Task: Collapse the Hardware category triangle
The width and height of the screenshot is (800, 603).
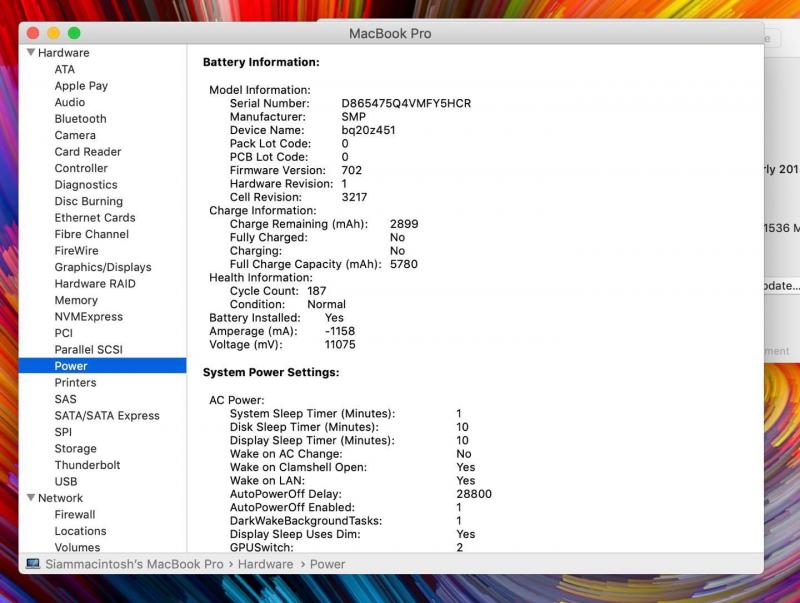Action: [31, 53]
